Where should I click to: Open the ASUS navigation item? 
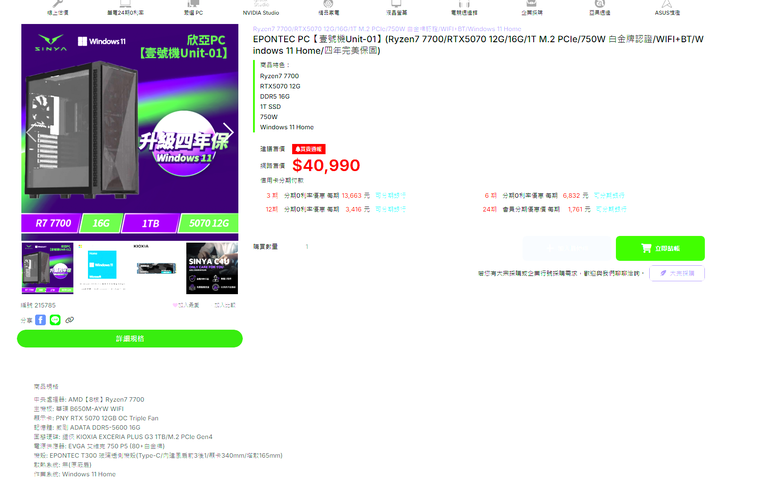click(667, 8)
